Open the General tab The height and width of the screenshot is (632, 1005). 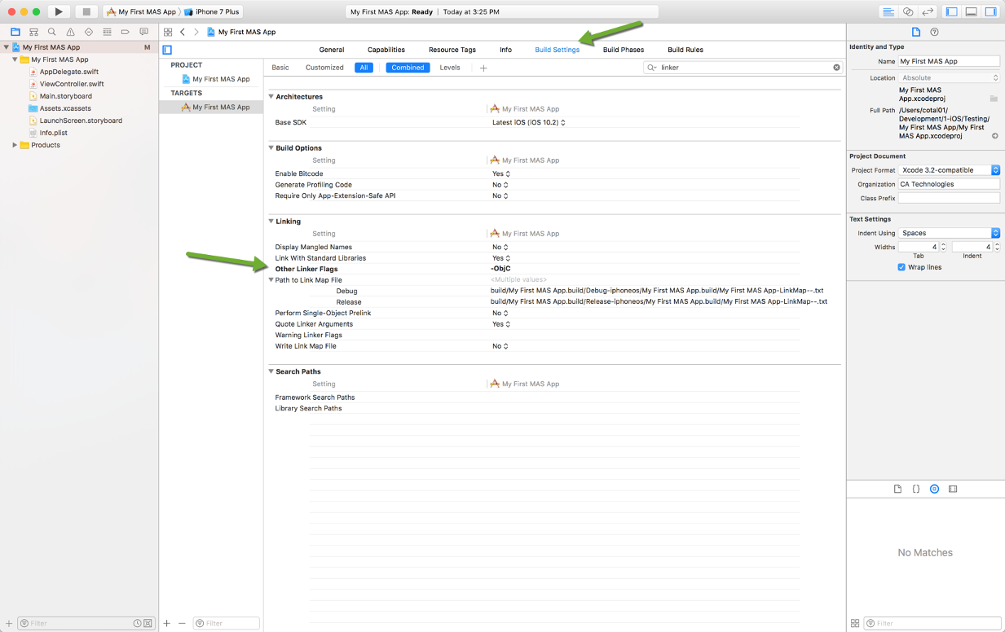click(x=331, y=49)
